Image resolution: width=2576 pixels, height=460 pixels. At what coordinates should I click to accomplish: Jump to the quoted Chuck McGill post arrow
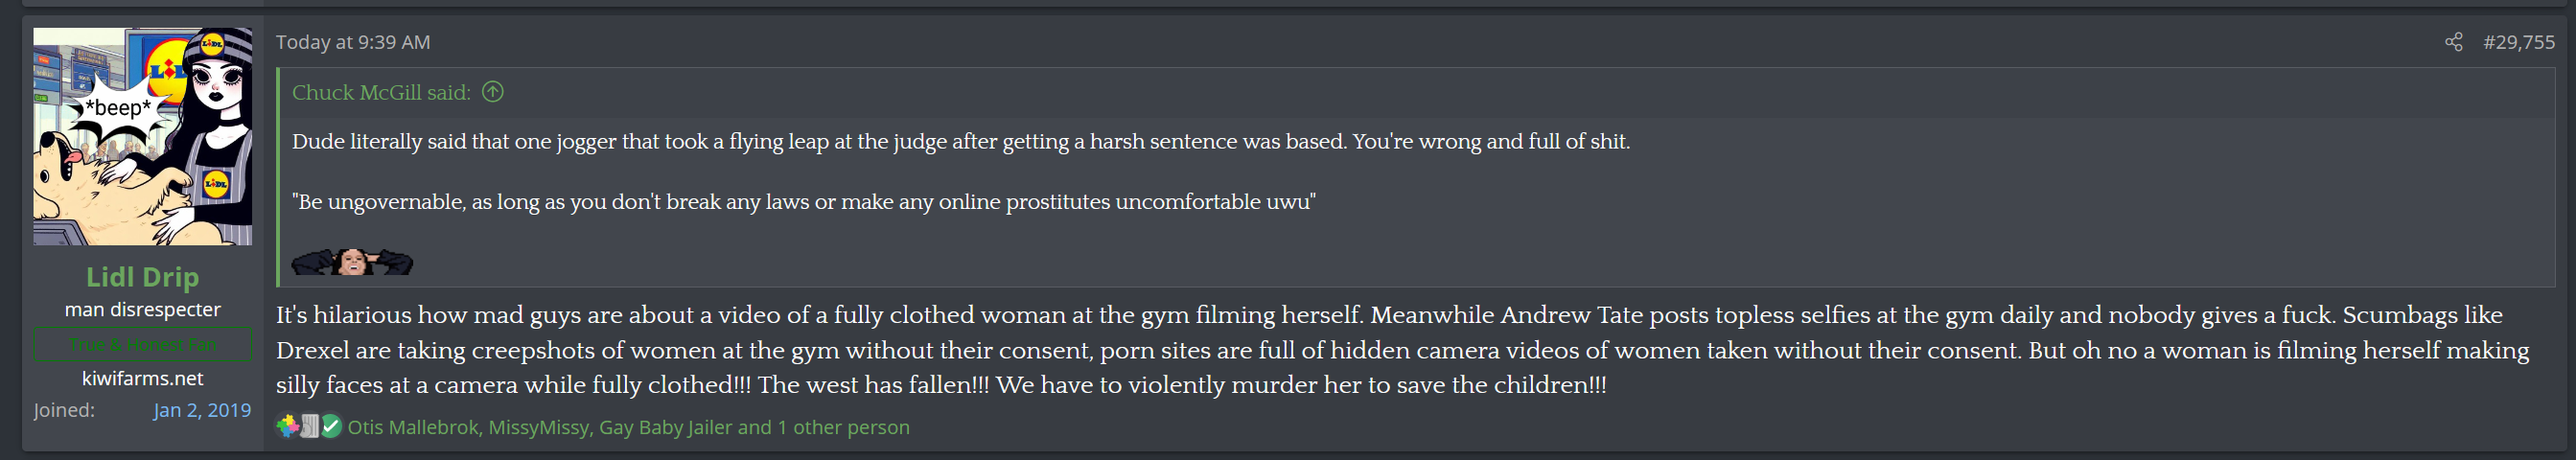point(493,92)
